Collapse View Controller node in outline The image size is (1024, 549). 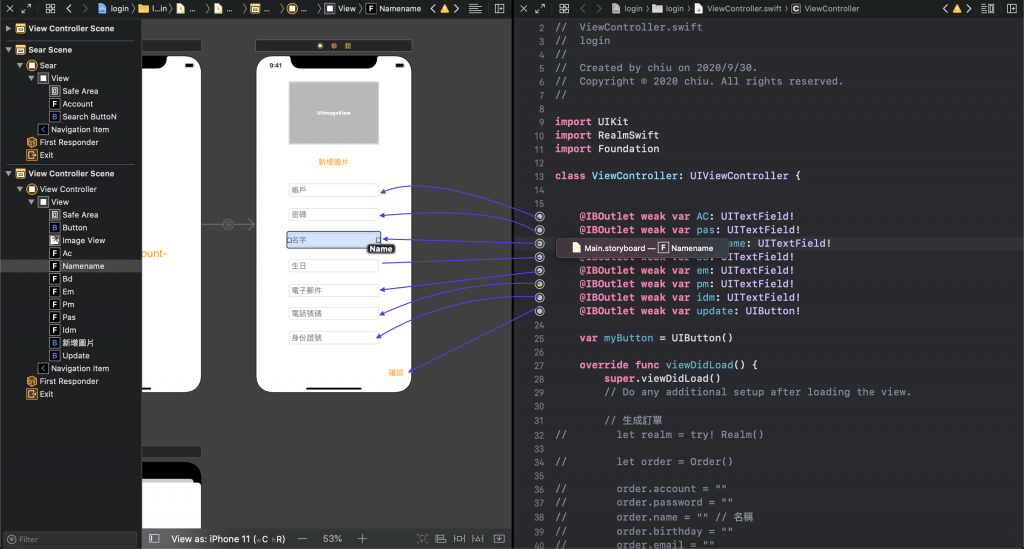[x=20, y=189]
